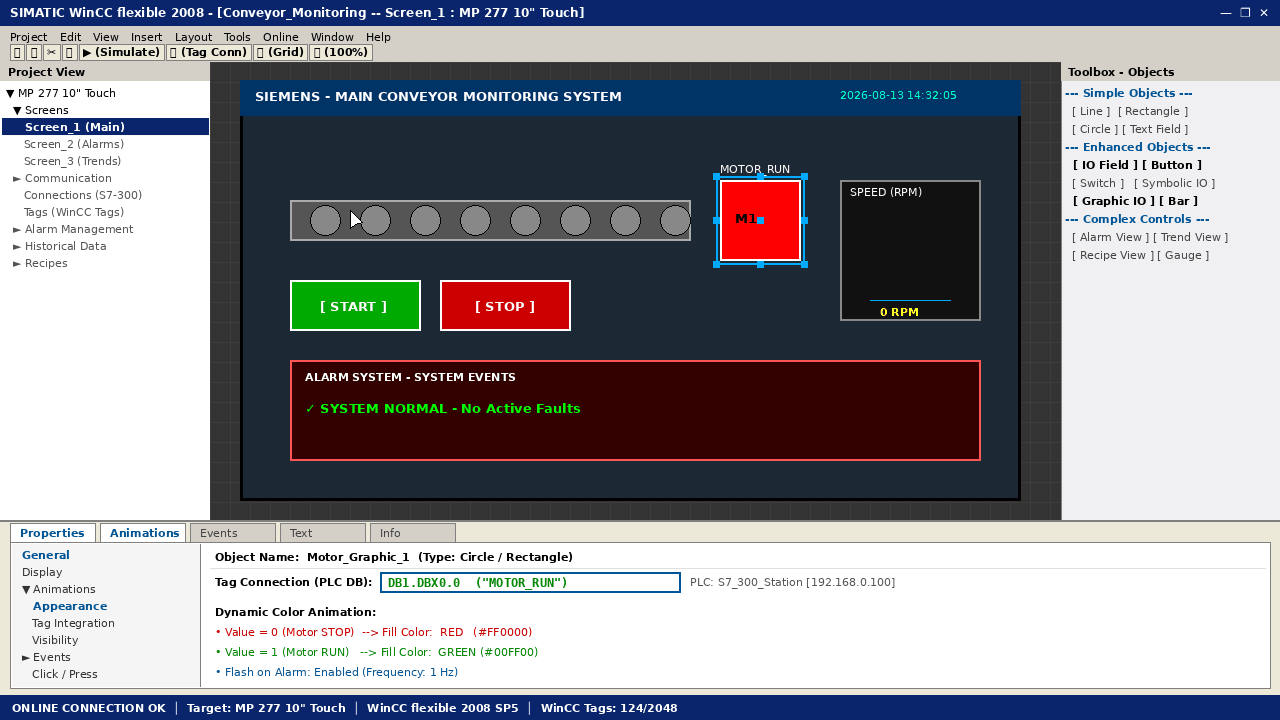Pick Gauge control in Toolbox
1280x720 pixels.
tap(1183, 255)
